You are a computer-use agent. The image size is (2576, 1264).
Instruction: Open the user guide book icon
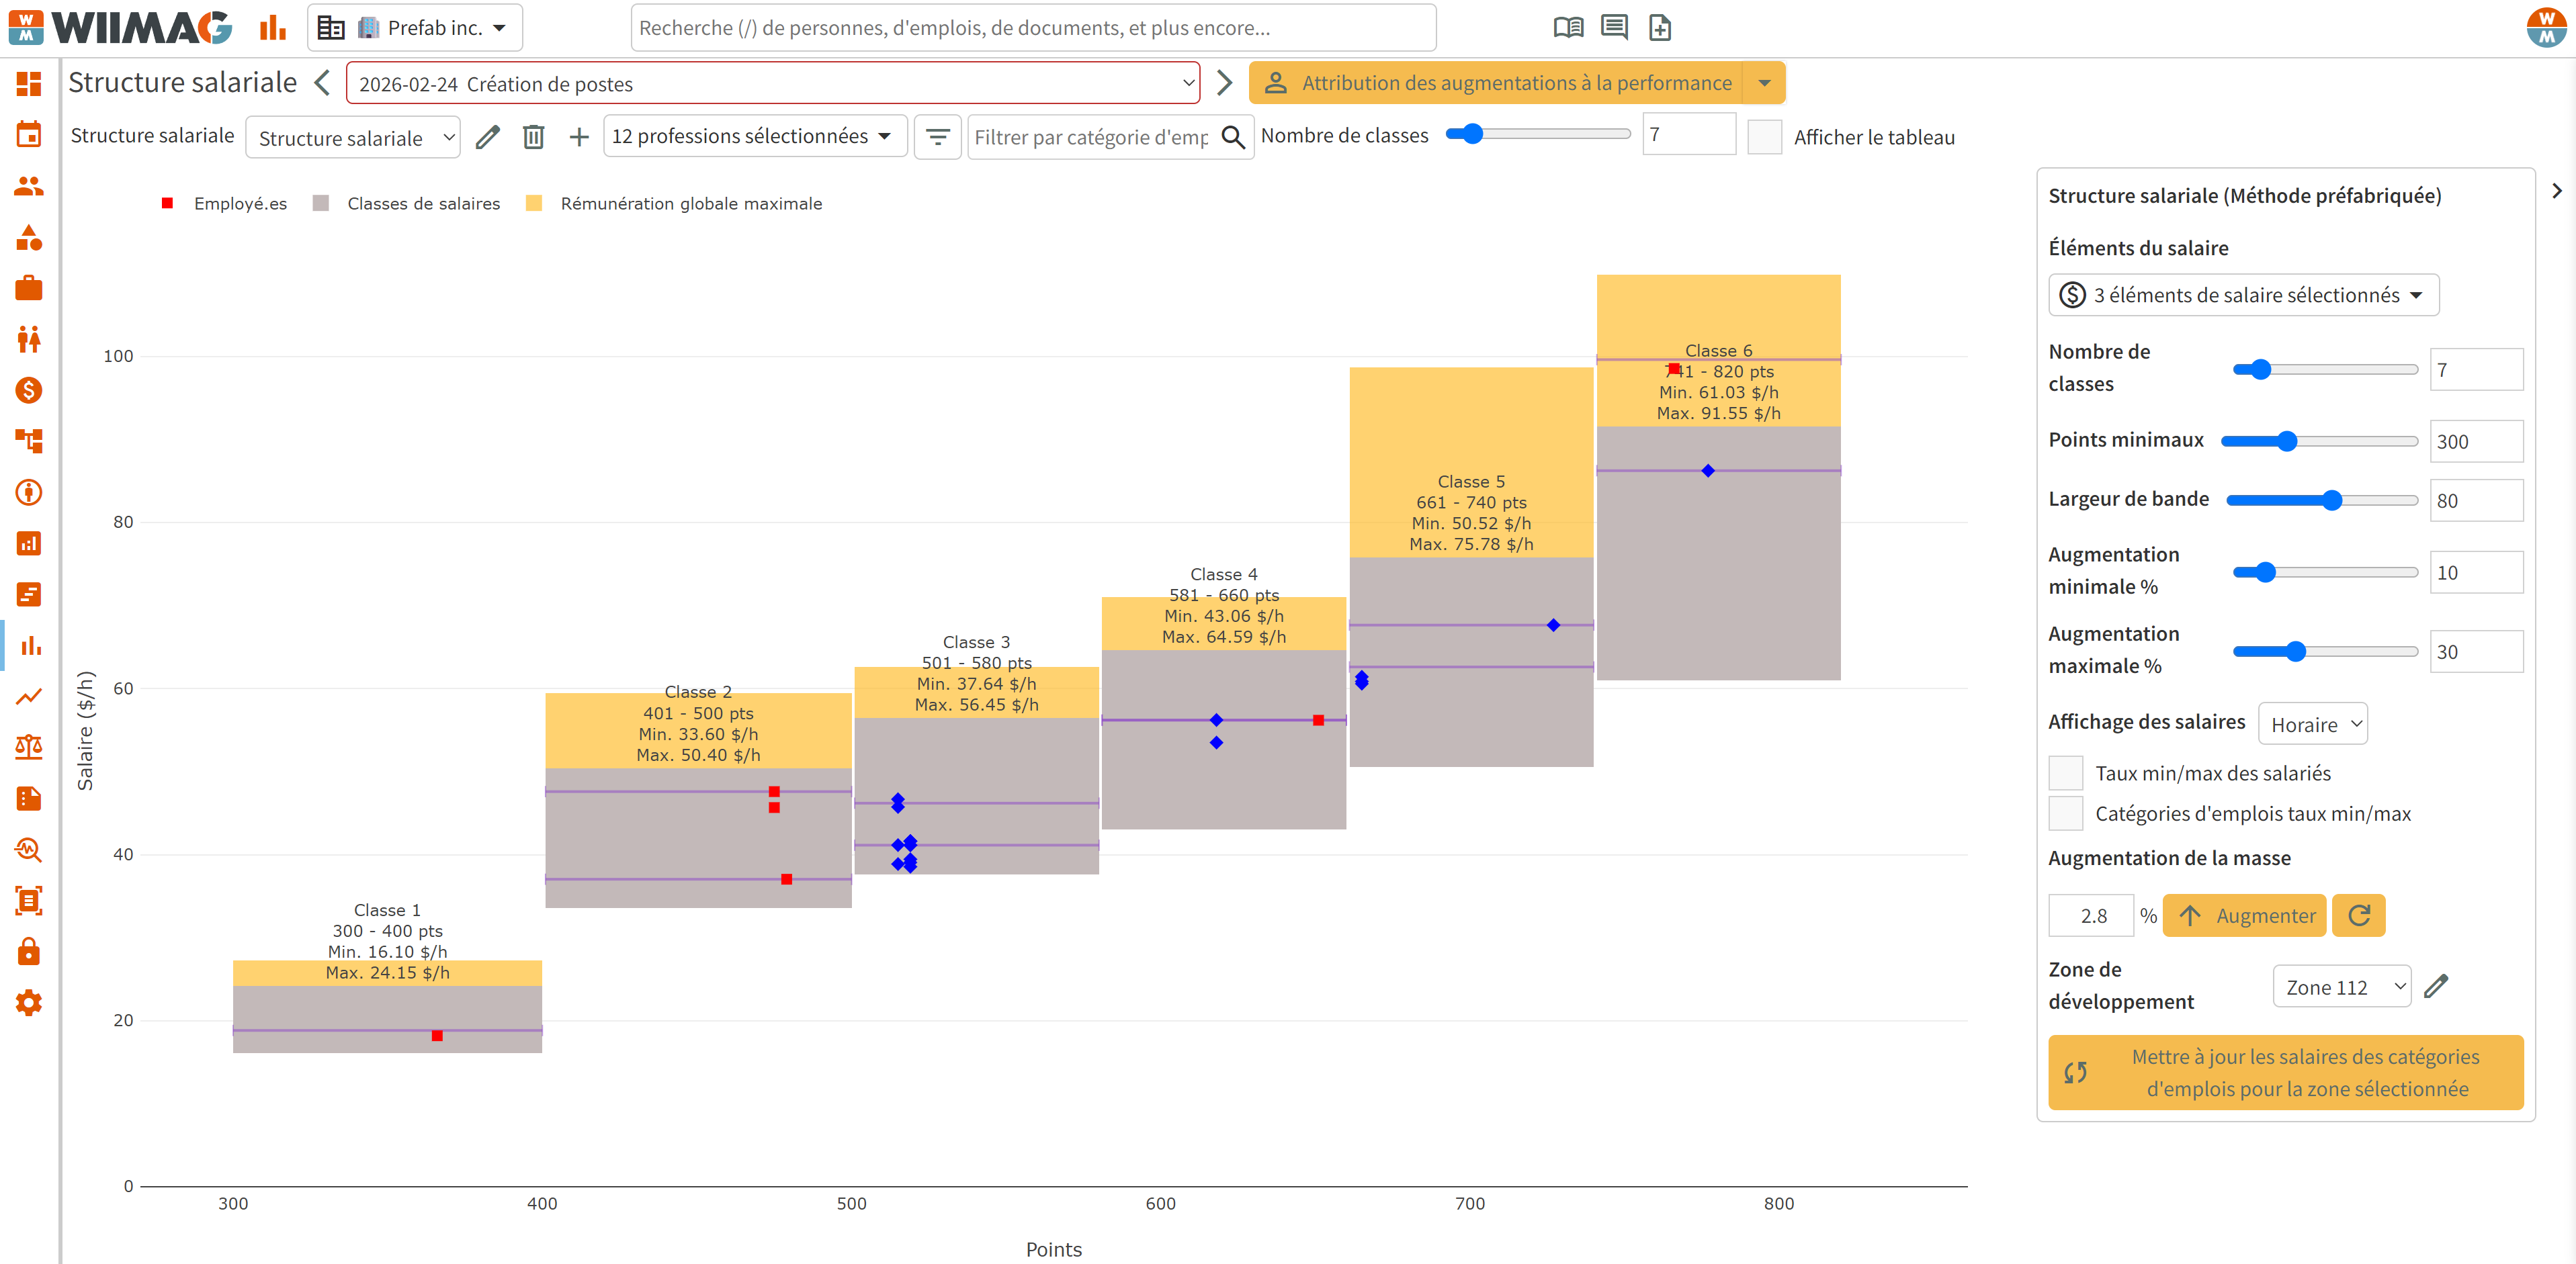pos(1568,28)
